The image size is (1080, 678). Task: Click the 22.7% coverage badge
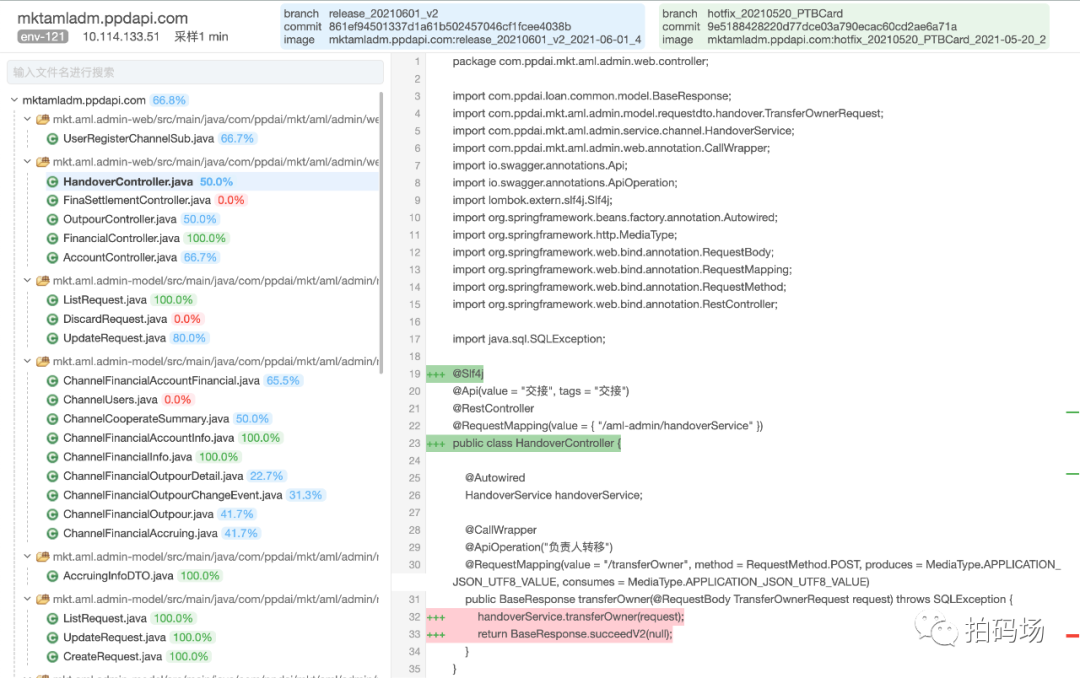267,476
